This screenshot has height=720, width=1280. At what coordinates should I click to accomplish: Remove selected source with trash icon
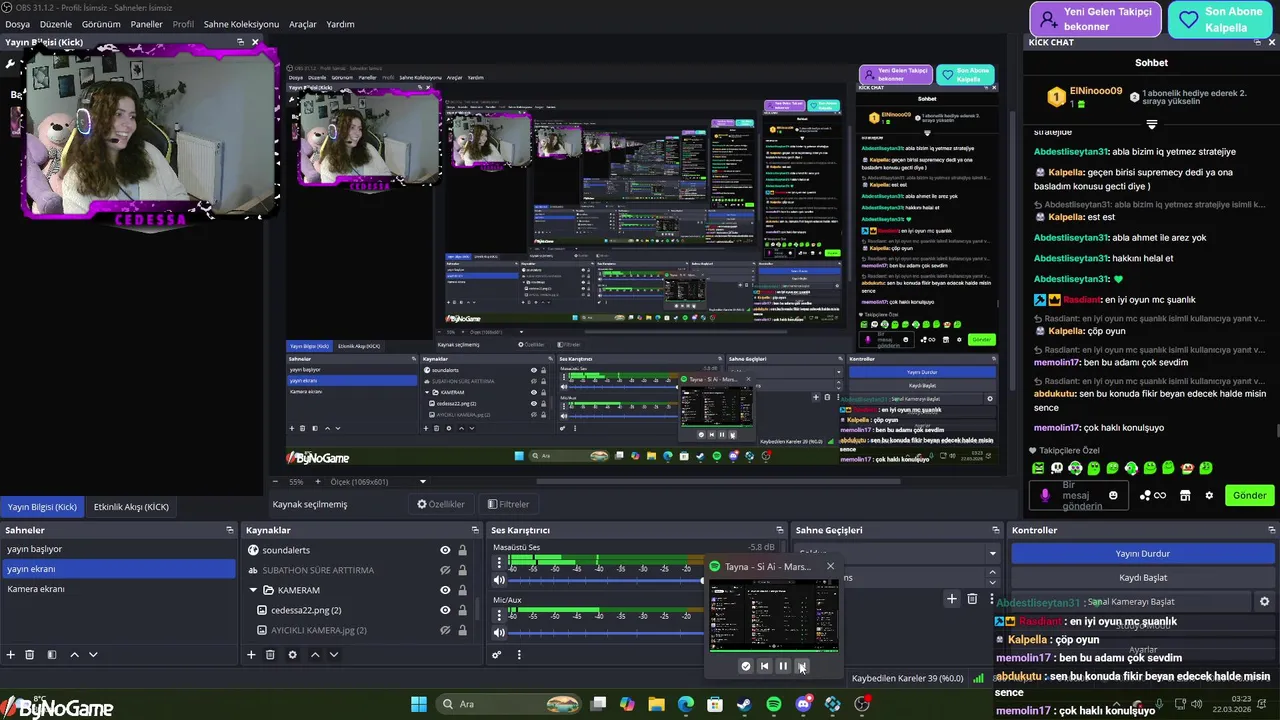[x=270, y=655]
